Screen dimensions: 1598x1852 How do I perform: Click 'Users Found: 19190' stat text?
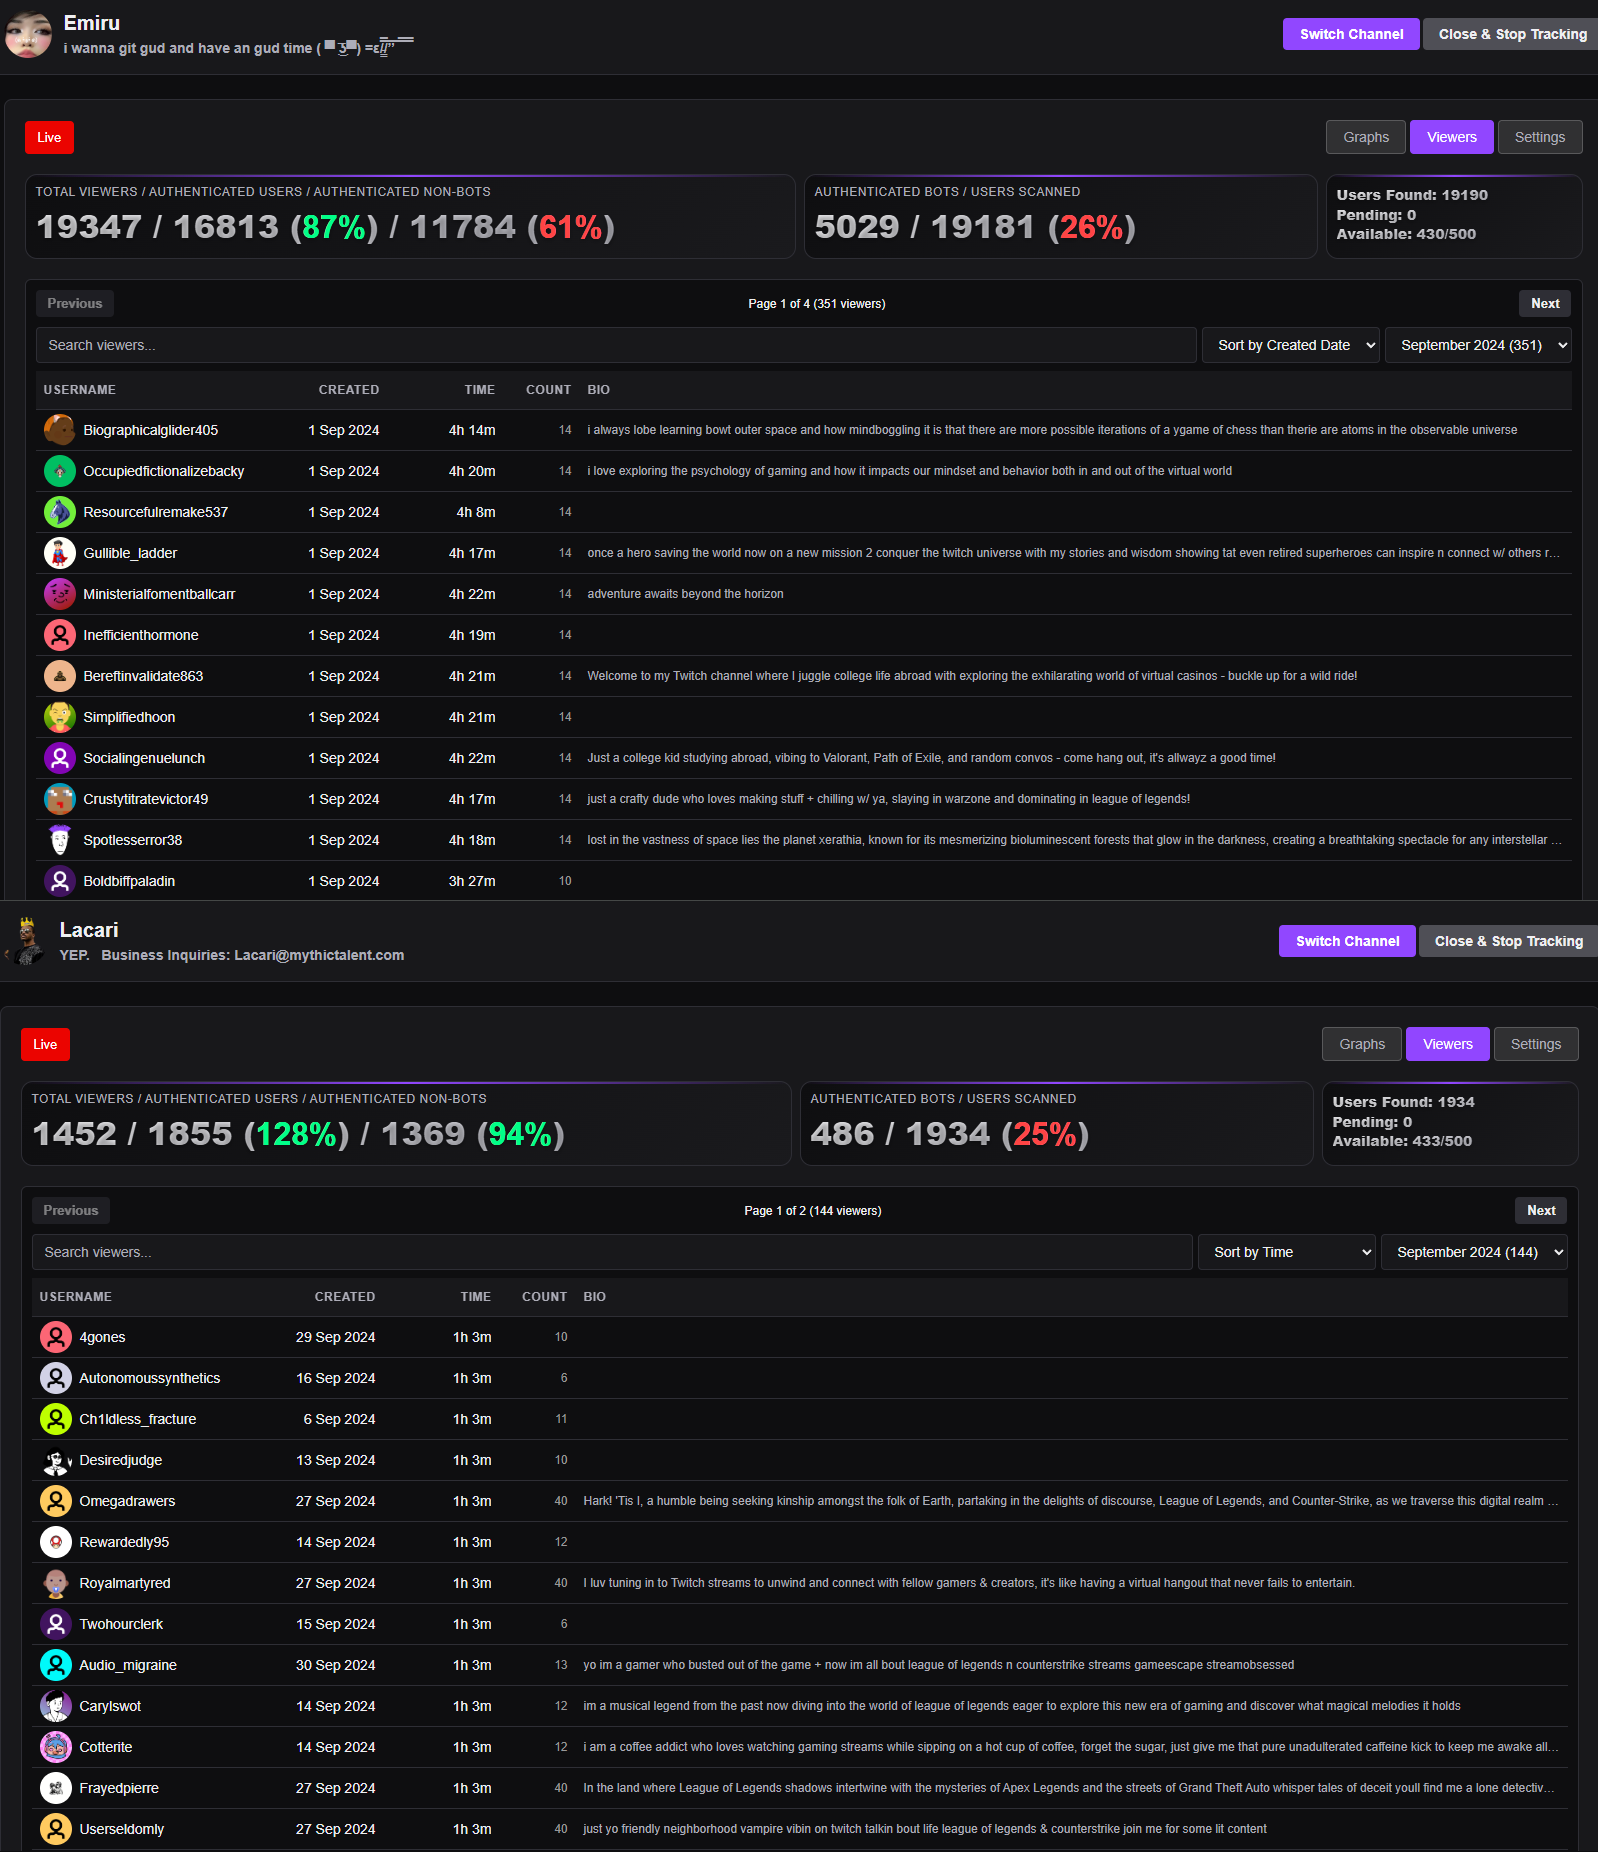click(x=1412, y=195)
